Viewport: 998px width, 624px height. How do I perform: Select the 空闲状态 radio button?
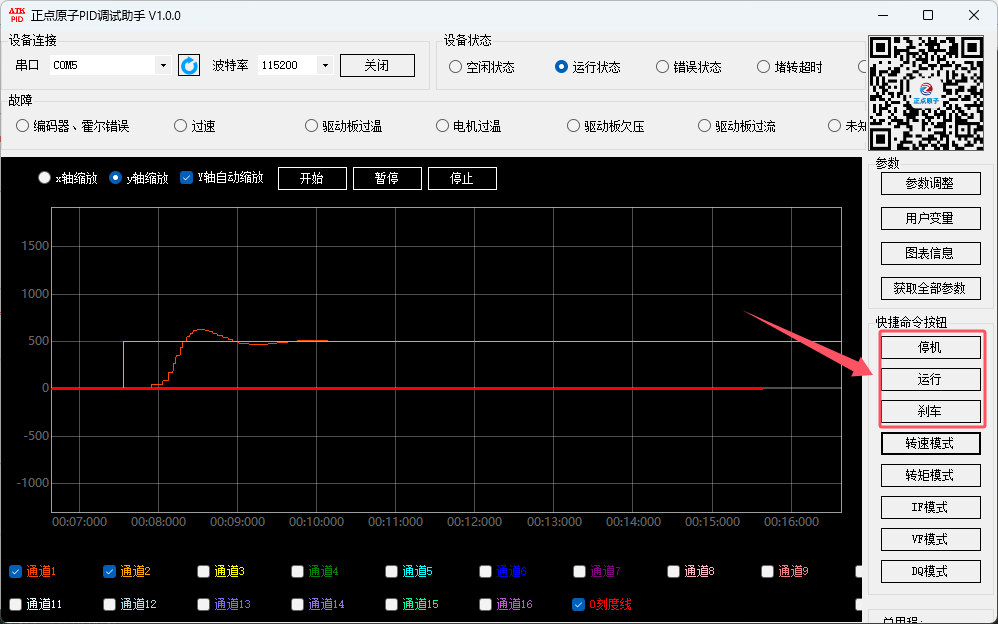(455, 67)
